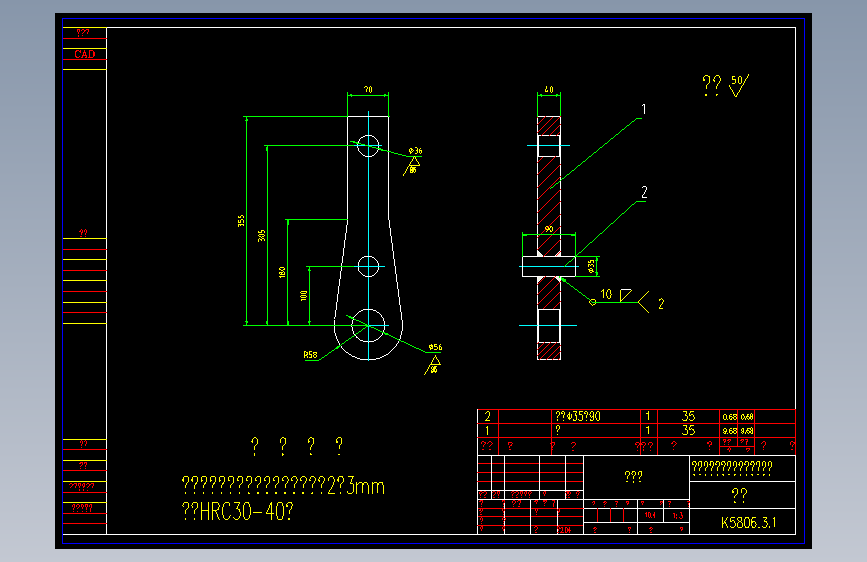The image size is (867, 562).
Task: Select the 180 vertical dimension text
Action: click(x=282, y=272)
